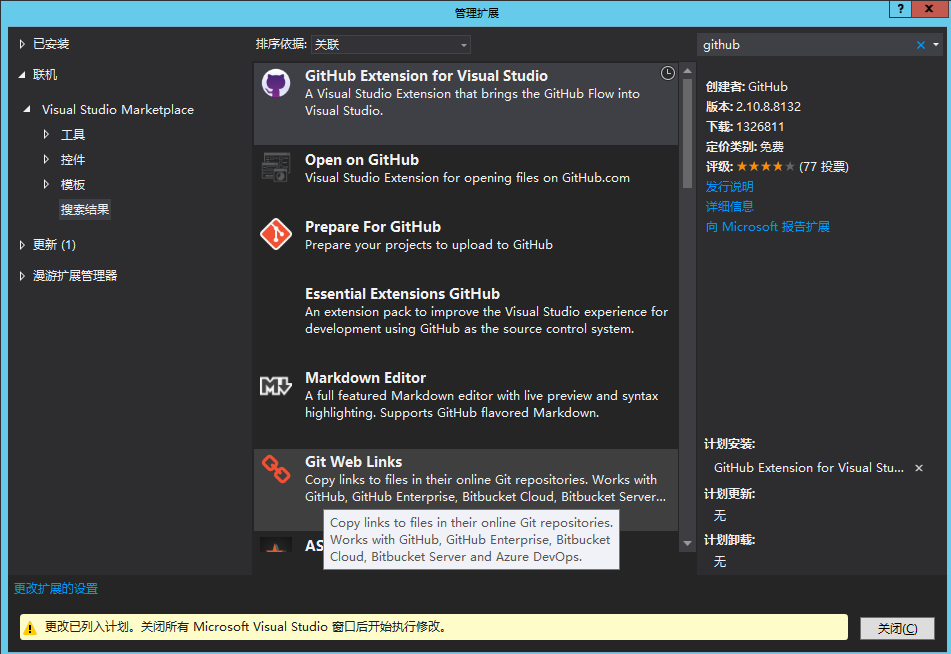
Task: Select 搜索结果 in the tree
Action: 85,209
